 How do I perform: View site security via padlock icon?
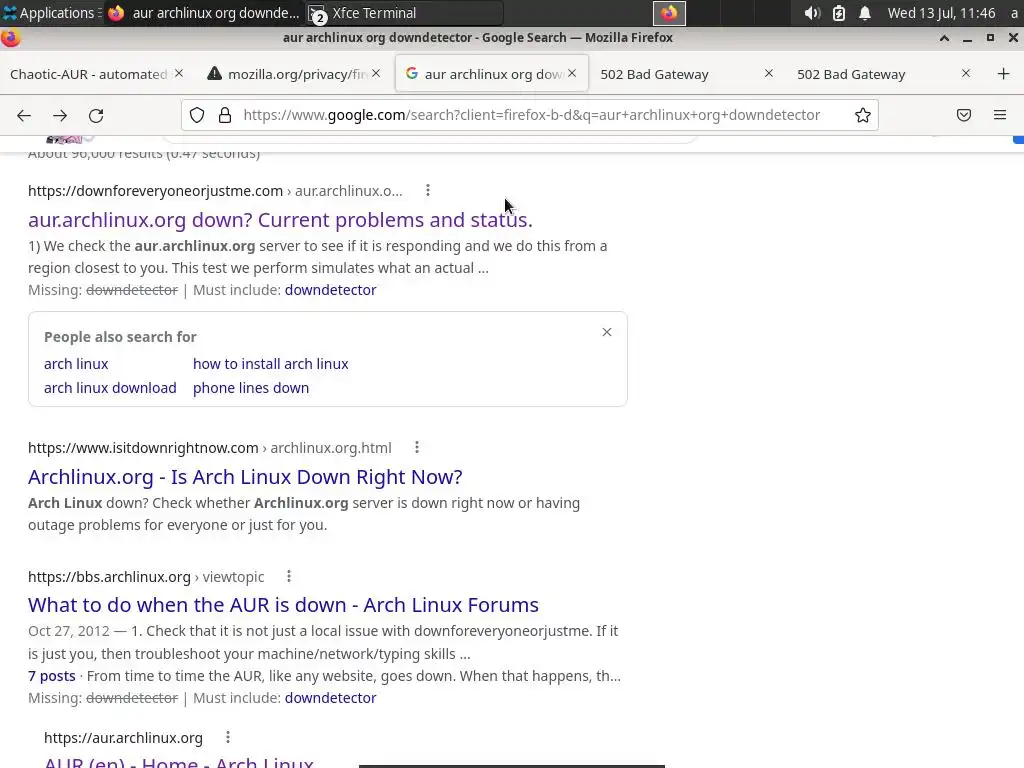click(x=225, y=116)
